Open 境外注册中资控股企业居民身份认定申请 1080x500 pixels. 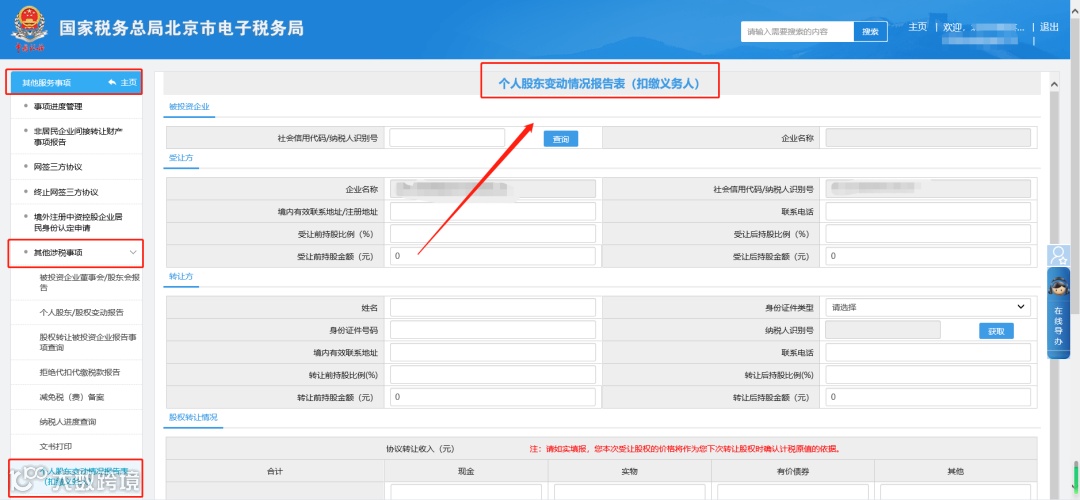[78, 222]
